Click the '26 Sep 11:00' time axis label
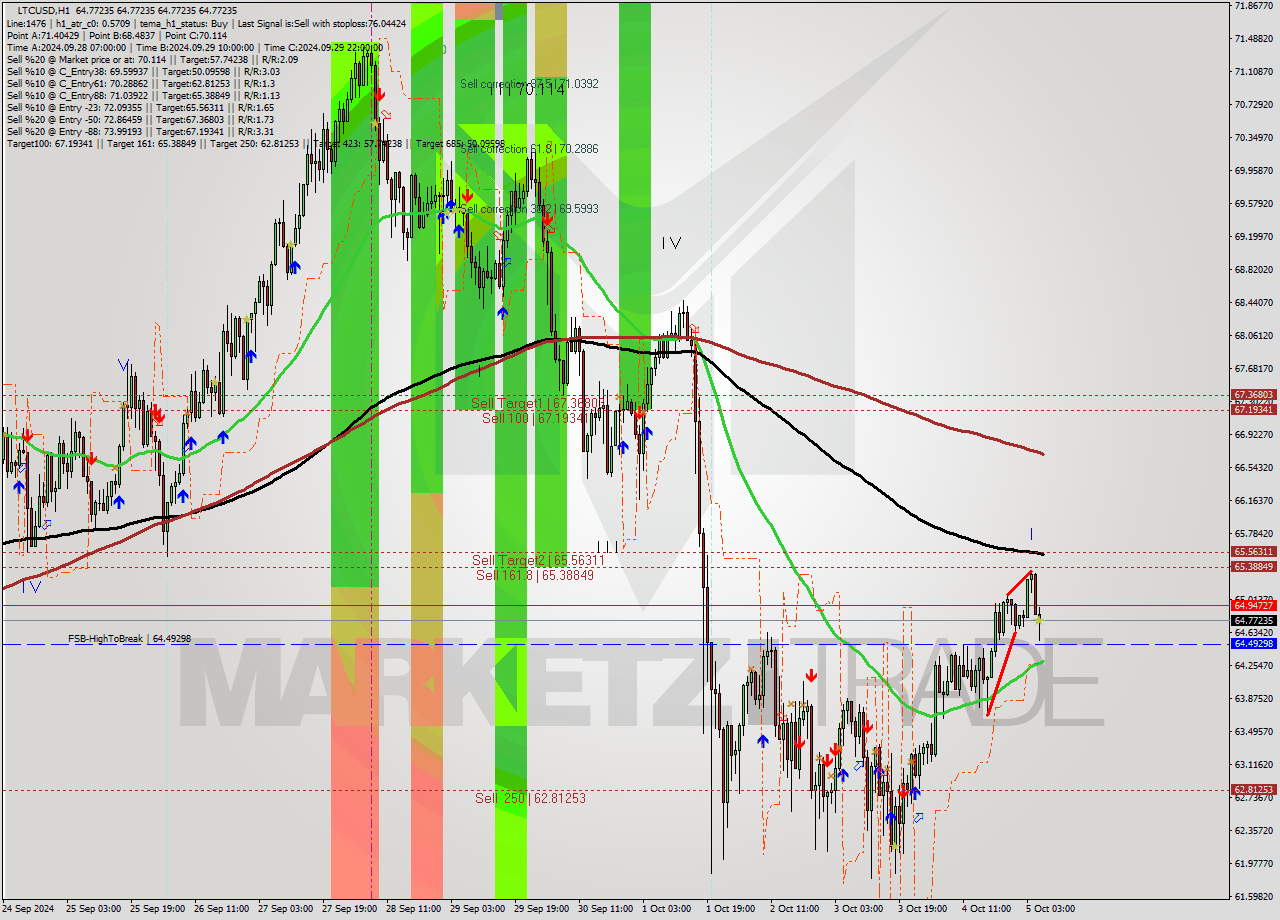The height and width of the screenshot is (920, 1280). point(219,909)
